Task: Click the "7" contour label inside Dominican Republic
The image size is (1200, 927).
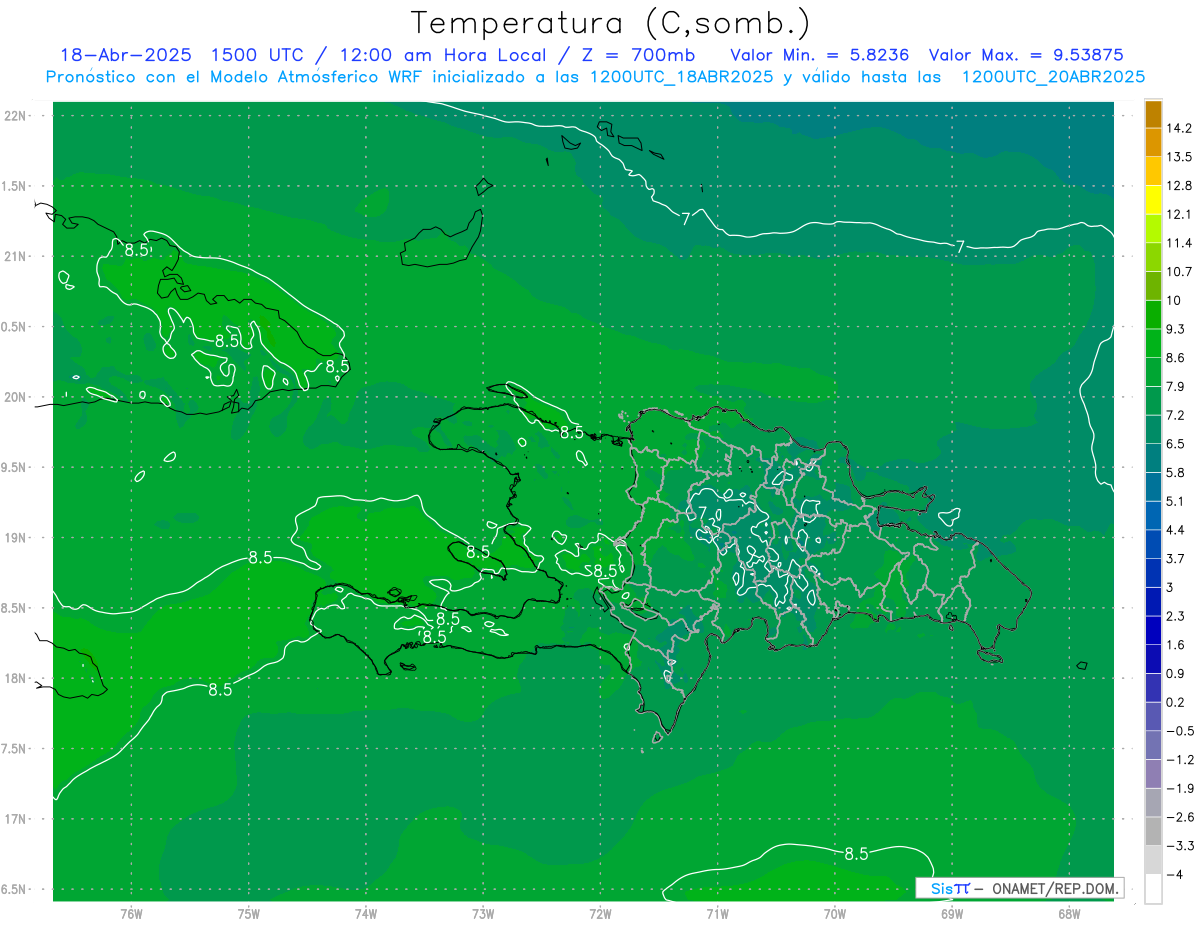Action: 703,514
